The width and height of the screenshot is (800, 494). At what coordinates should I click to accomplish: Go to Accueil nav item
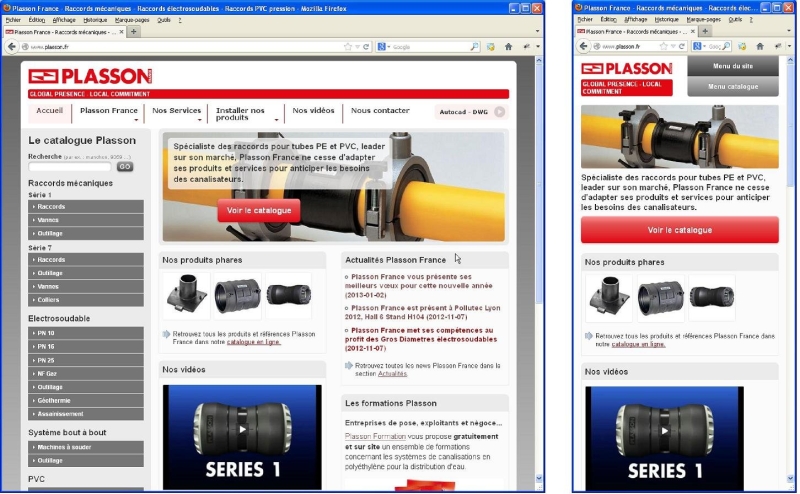point(49,111)
